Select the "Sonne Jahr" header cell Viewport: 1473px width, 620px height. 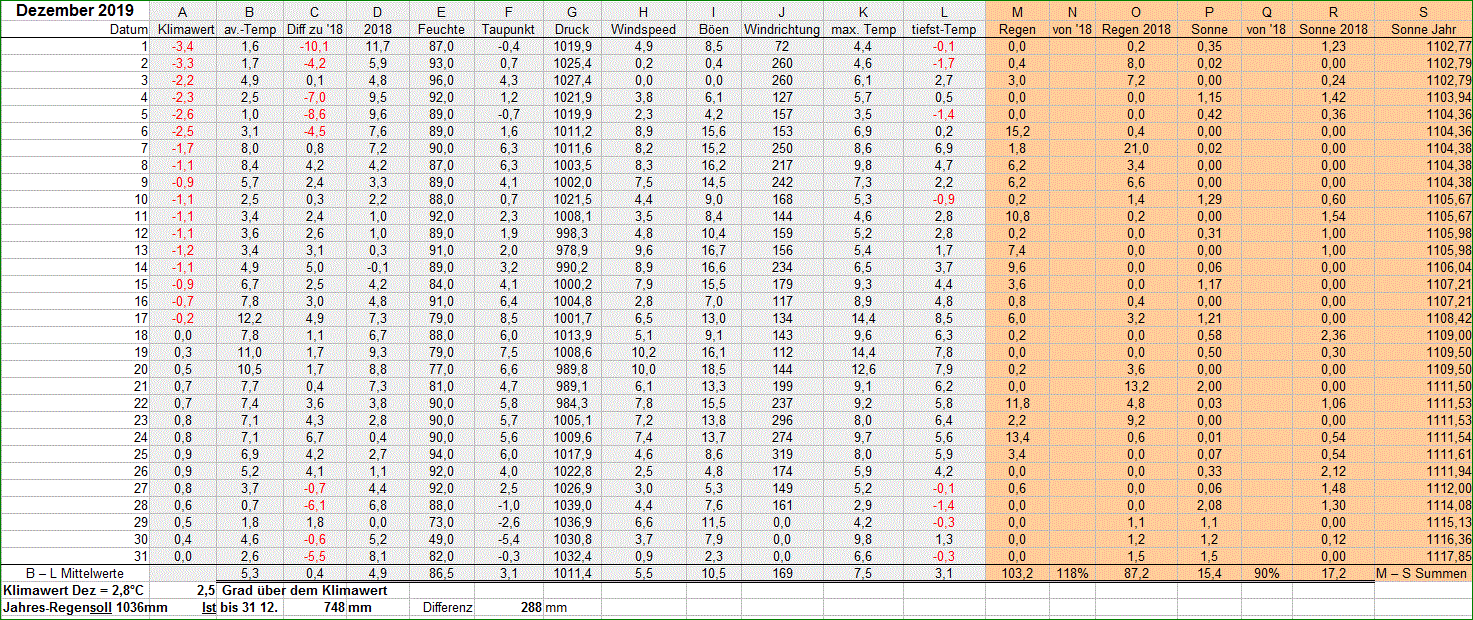1423,30
